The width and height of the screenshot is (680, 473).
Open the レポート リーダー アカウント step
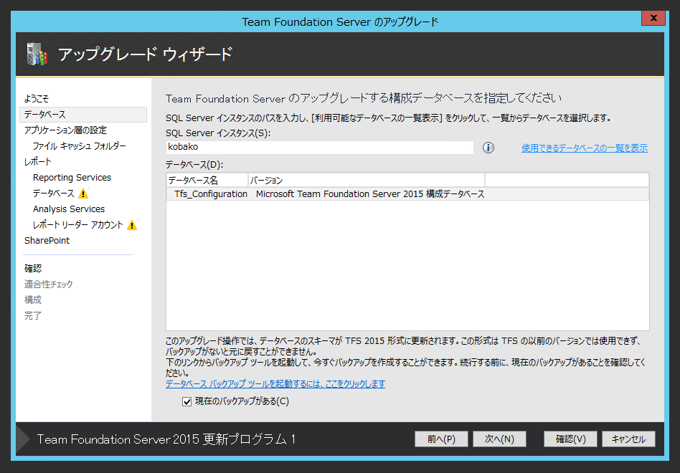pos(78,225)
